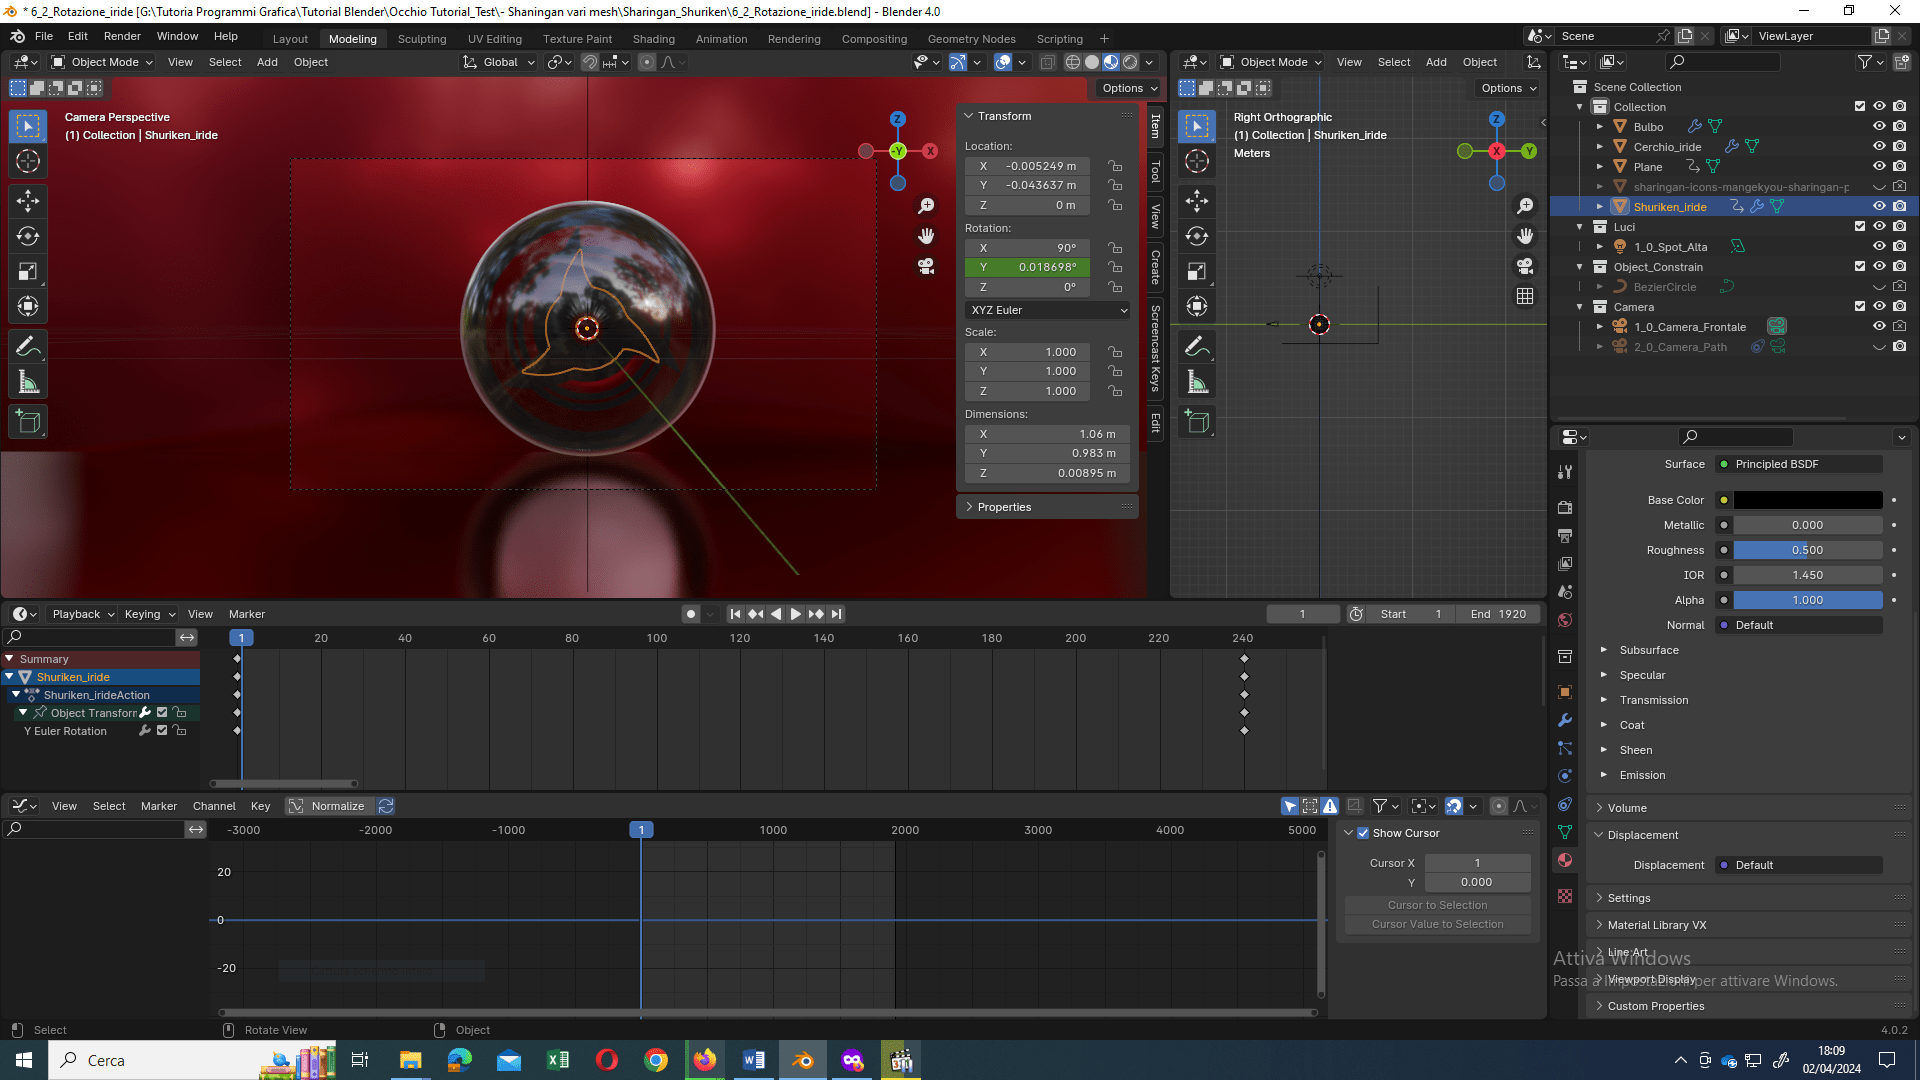Viewport: 1920px width, 1080px height.
Task: Hide the Bulbo object in the viewport
Action: click(1879, 127)
